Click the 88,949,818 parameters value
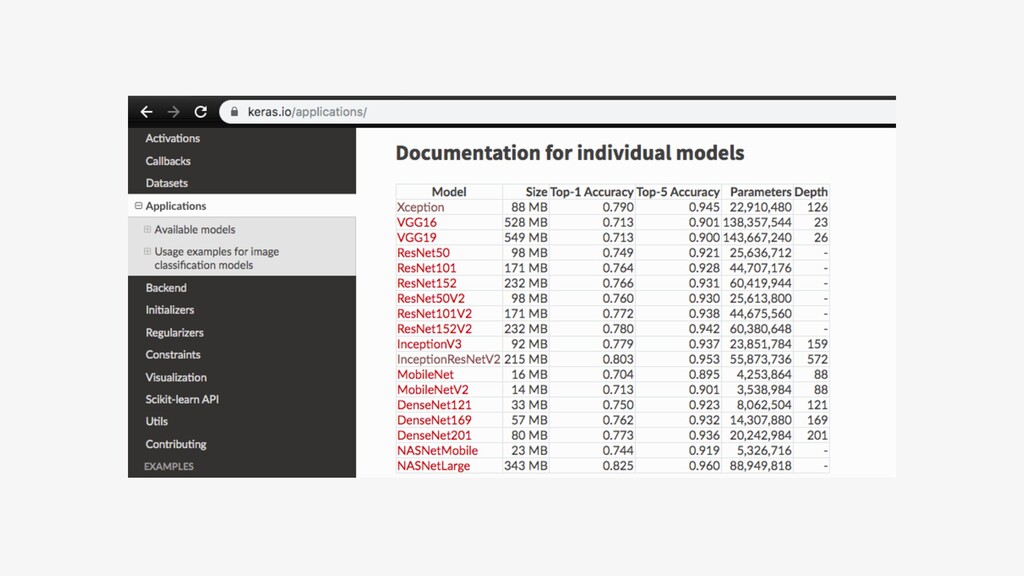The image size is (1024, 576). [x=760, y=466]
